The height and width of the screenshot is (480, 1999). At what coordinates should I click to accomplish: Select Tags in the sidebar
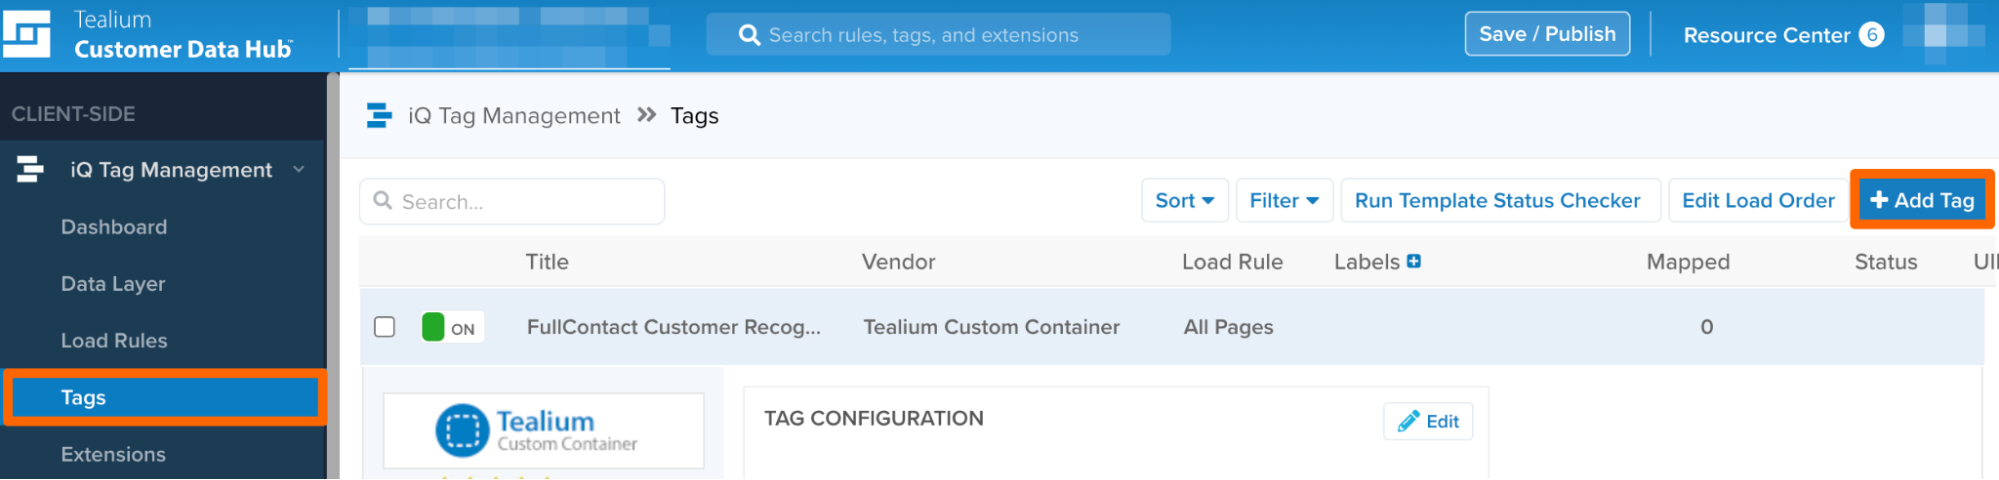164,398
